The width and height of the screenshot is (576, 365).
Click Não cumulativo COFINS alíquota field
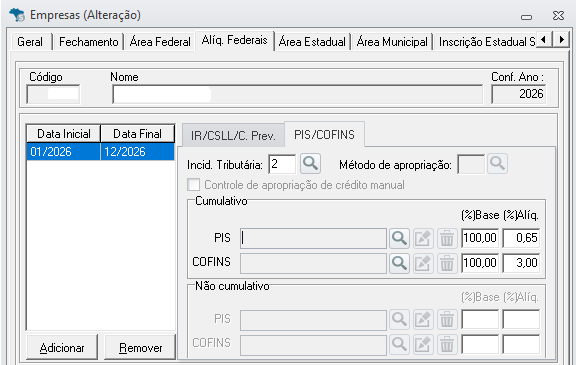(521, 344)
